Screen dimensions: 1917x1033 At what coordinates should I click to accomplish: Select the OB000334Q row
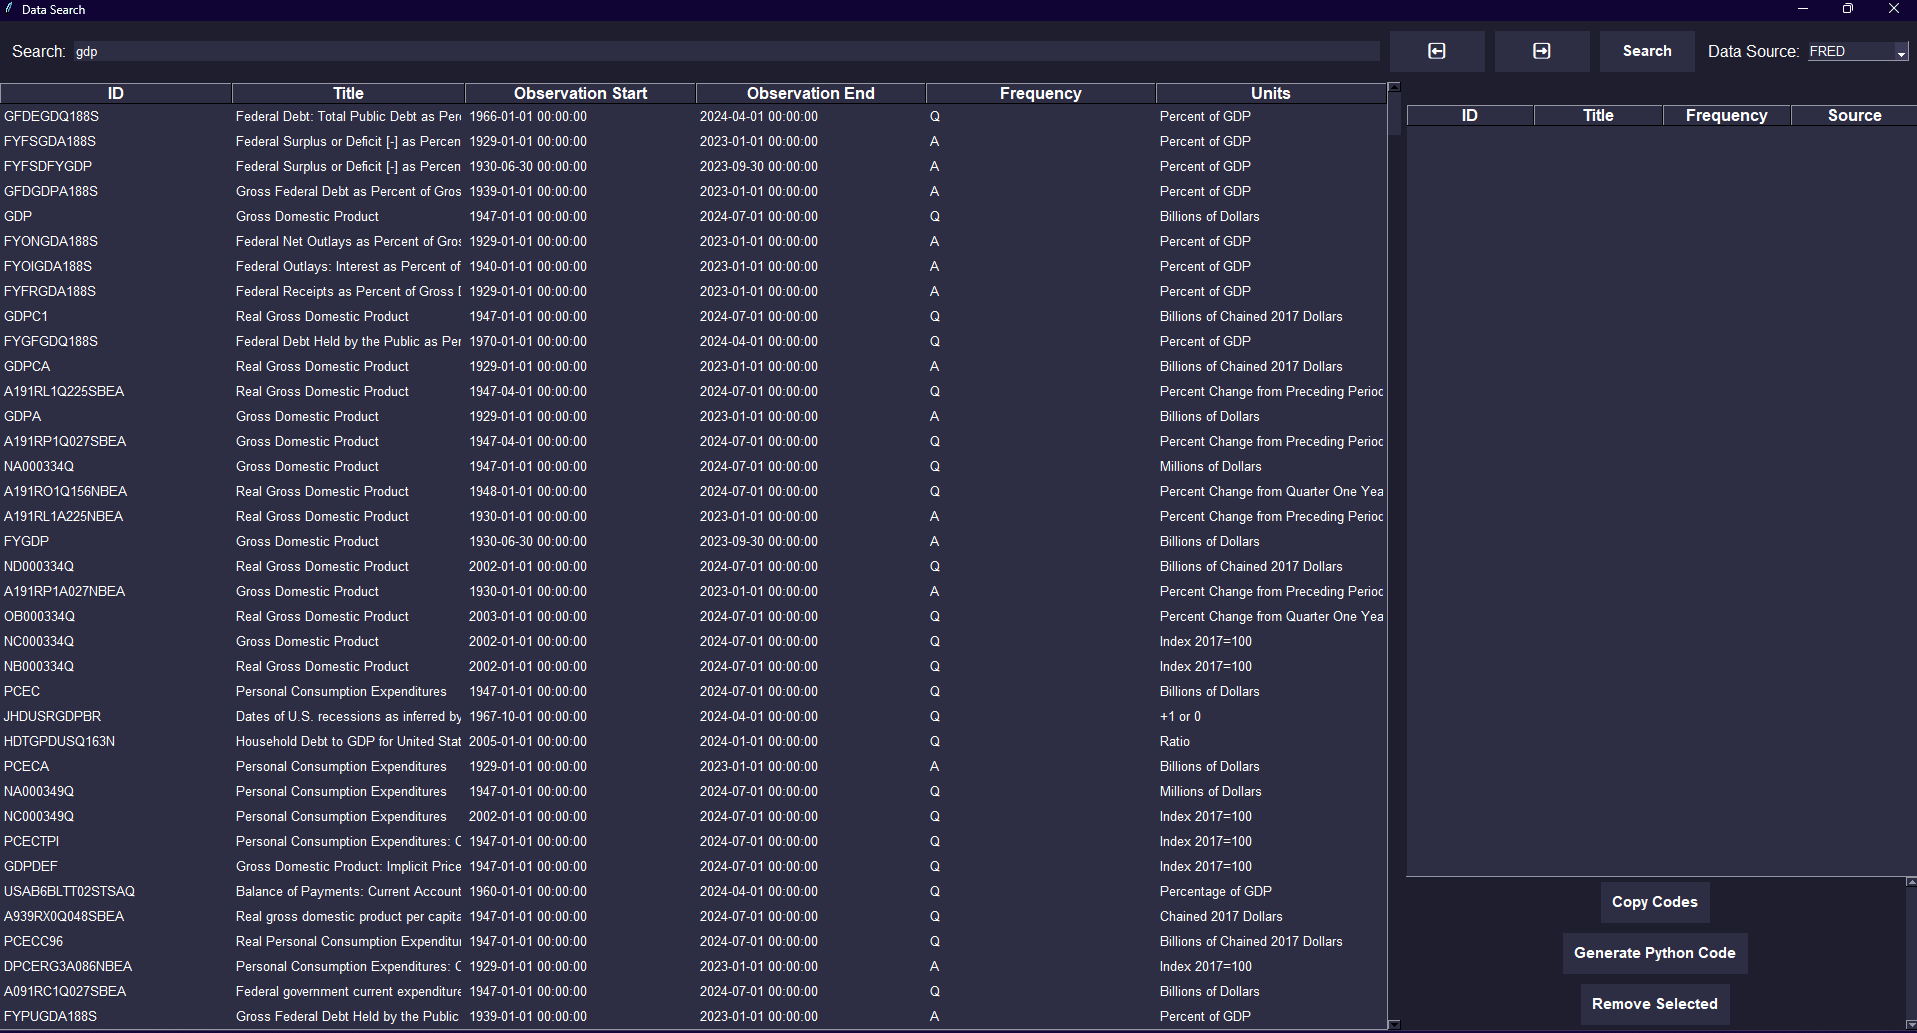point(693,617)
